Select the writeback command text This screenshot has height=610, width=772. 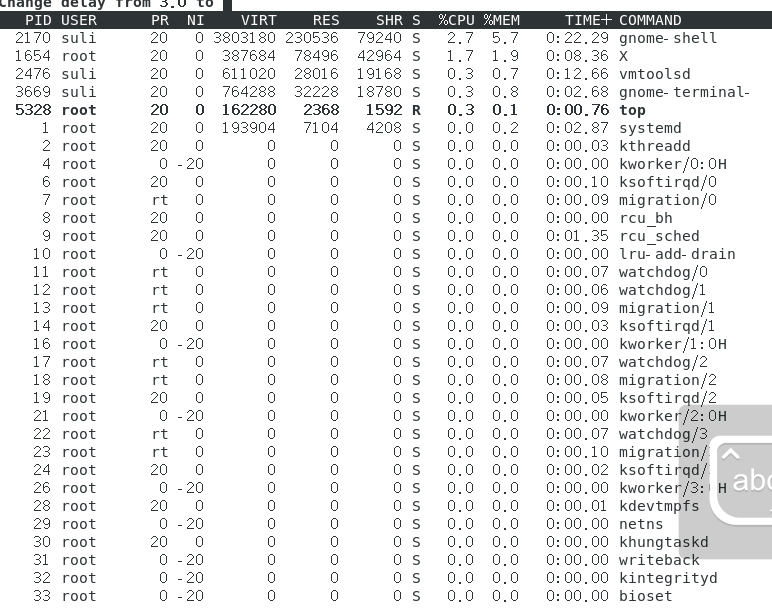click(659, 560)
